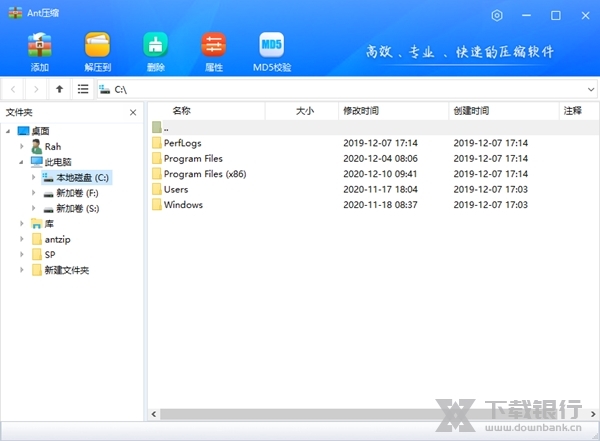This screenshot has height=441, width=600.
Task: Select the Windows folder row
Action: pyautogui.click(x=373, y=205)
